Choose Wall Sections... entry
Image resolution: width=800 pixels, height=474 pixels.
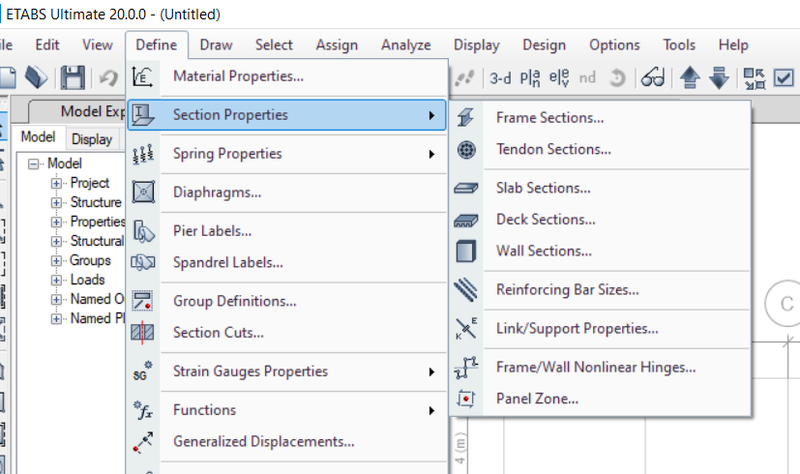[544, 251]
